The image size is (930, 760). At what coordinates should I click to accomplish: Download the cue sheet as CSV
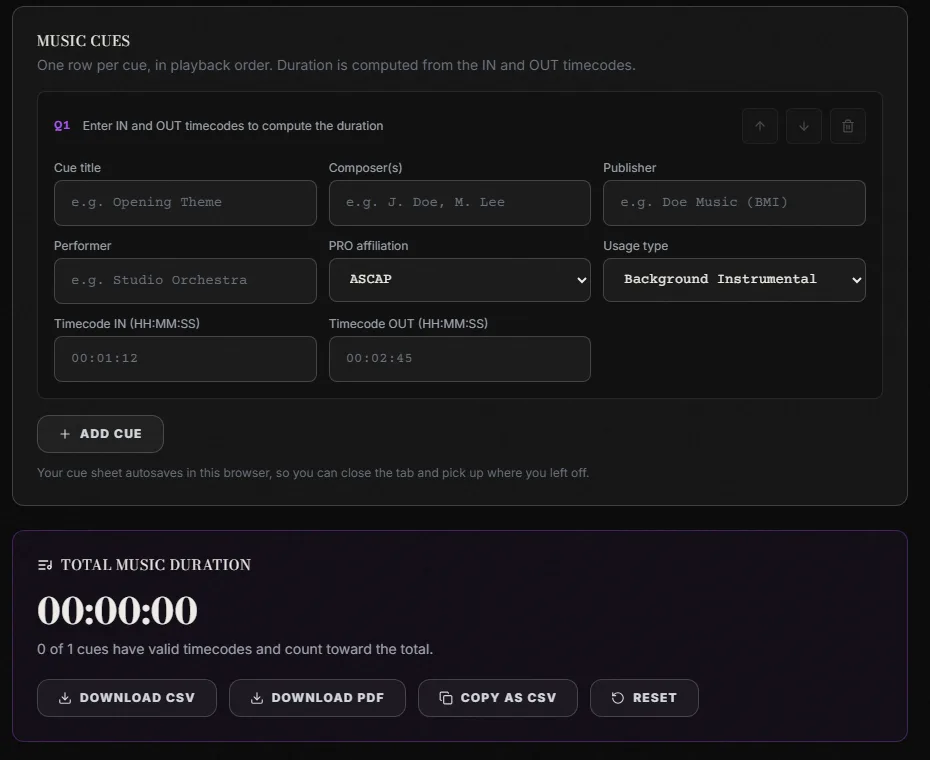tap(127, 698)
